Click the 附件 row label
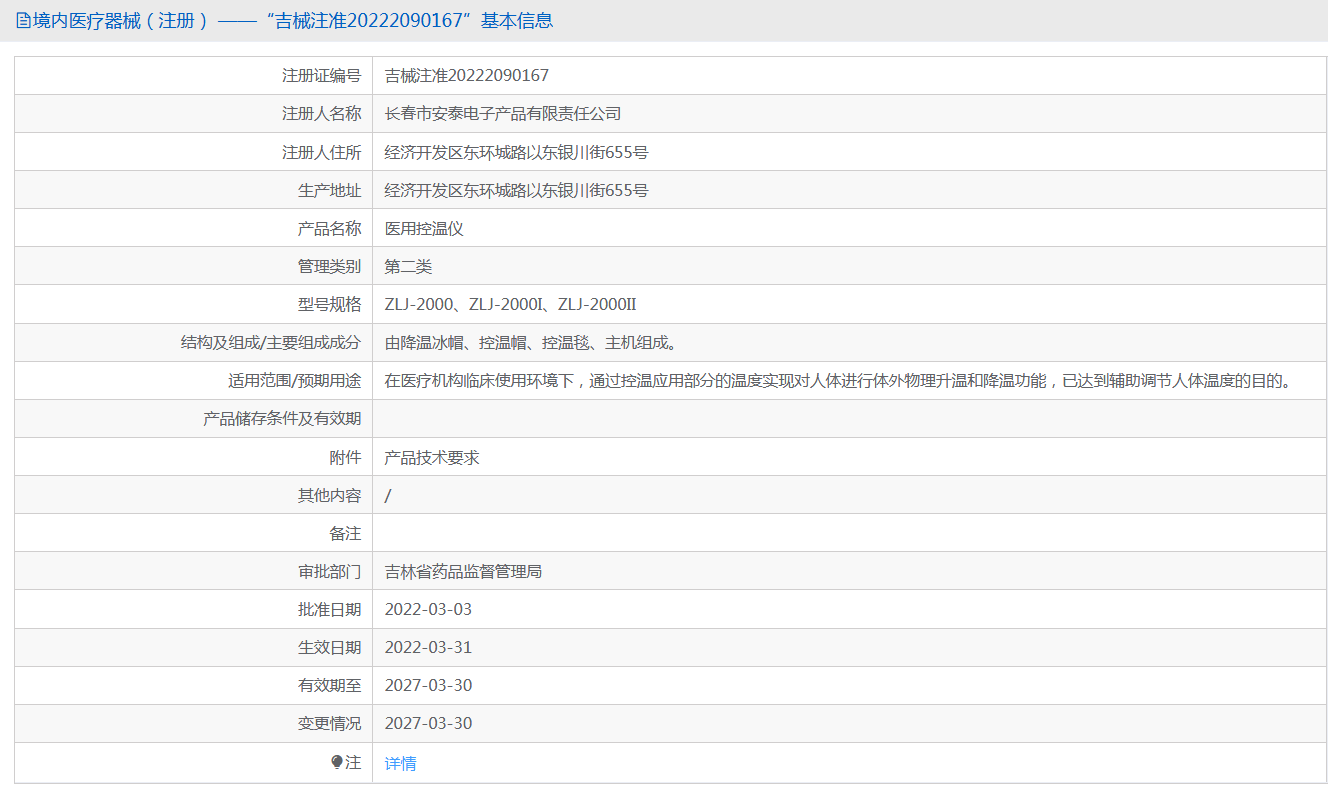Image resolution: width=1328 pixels, height=786 pixels. coord(345,457)
